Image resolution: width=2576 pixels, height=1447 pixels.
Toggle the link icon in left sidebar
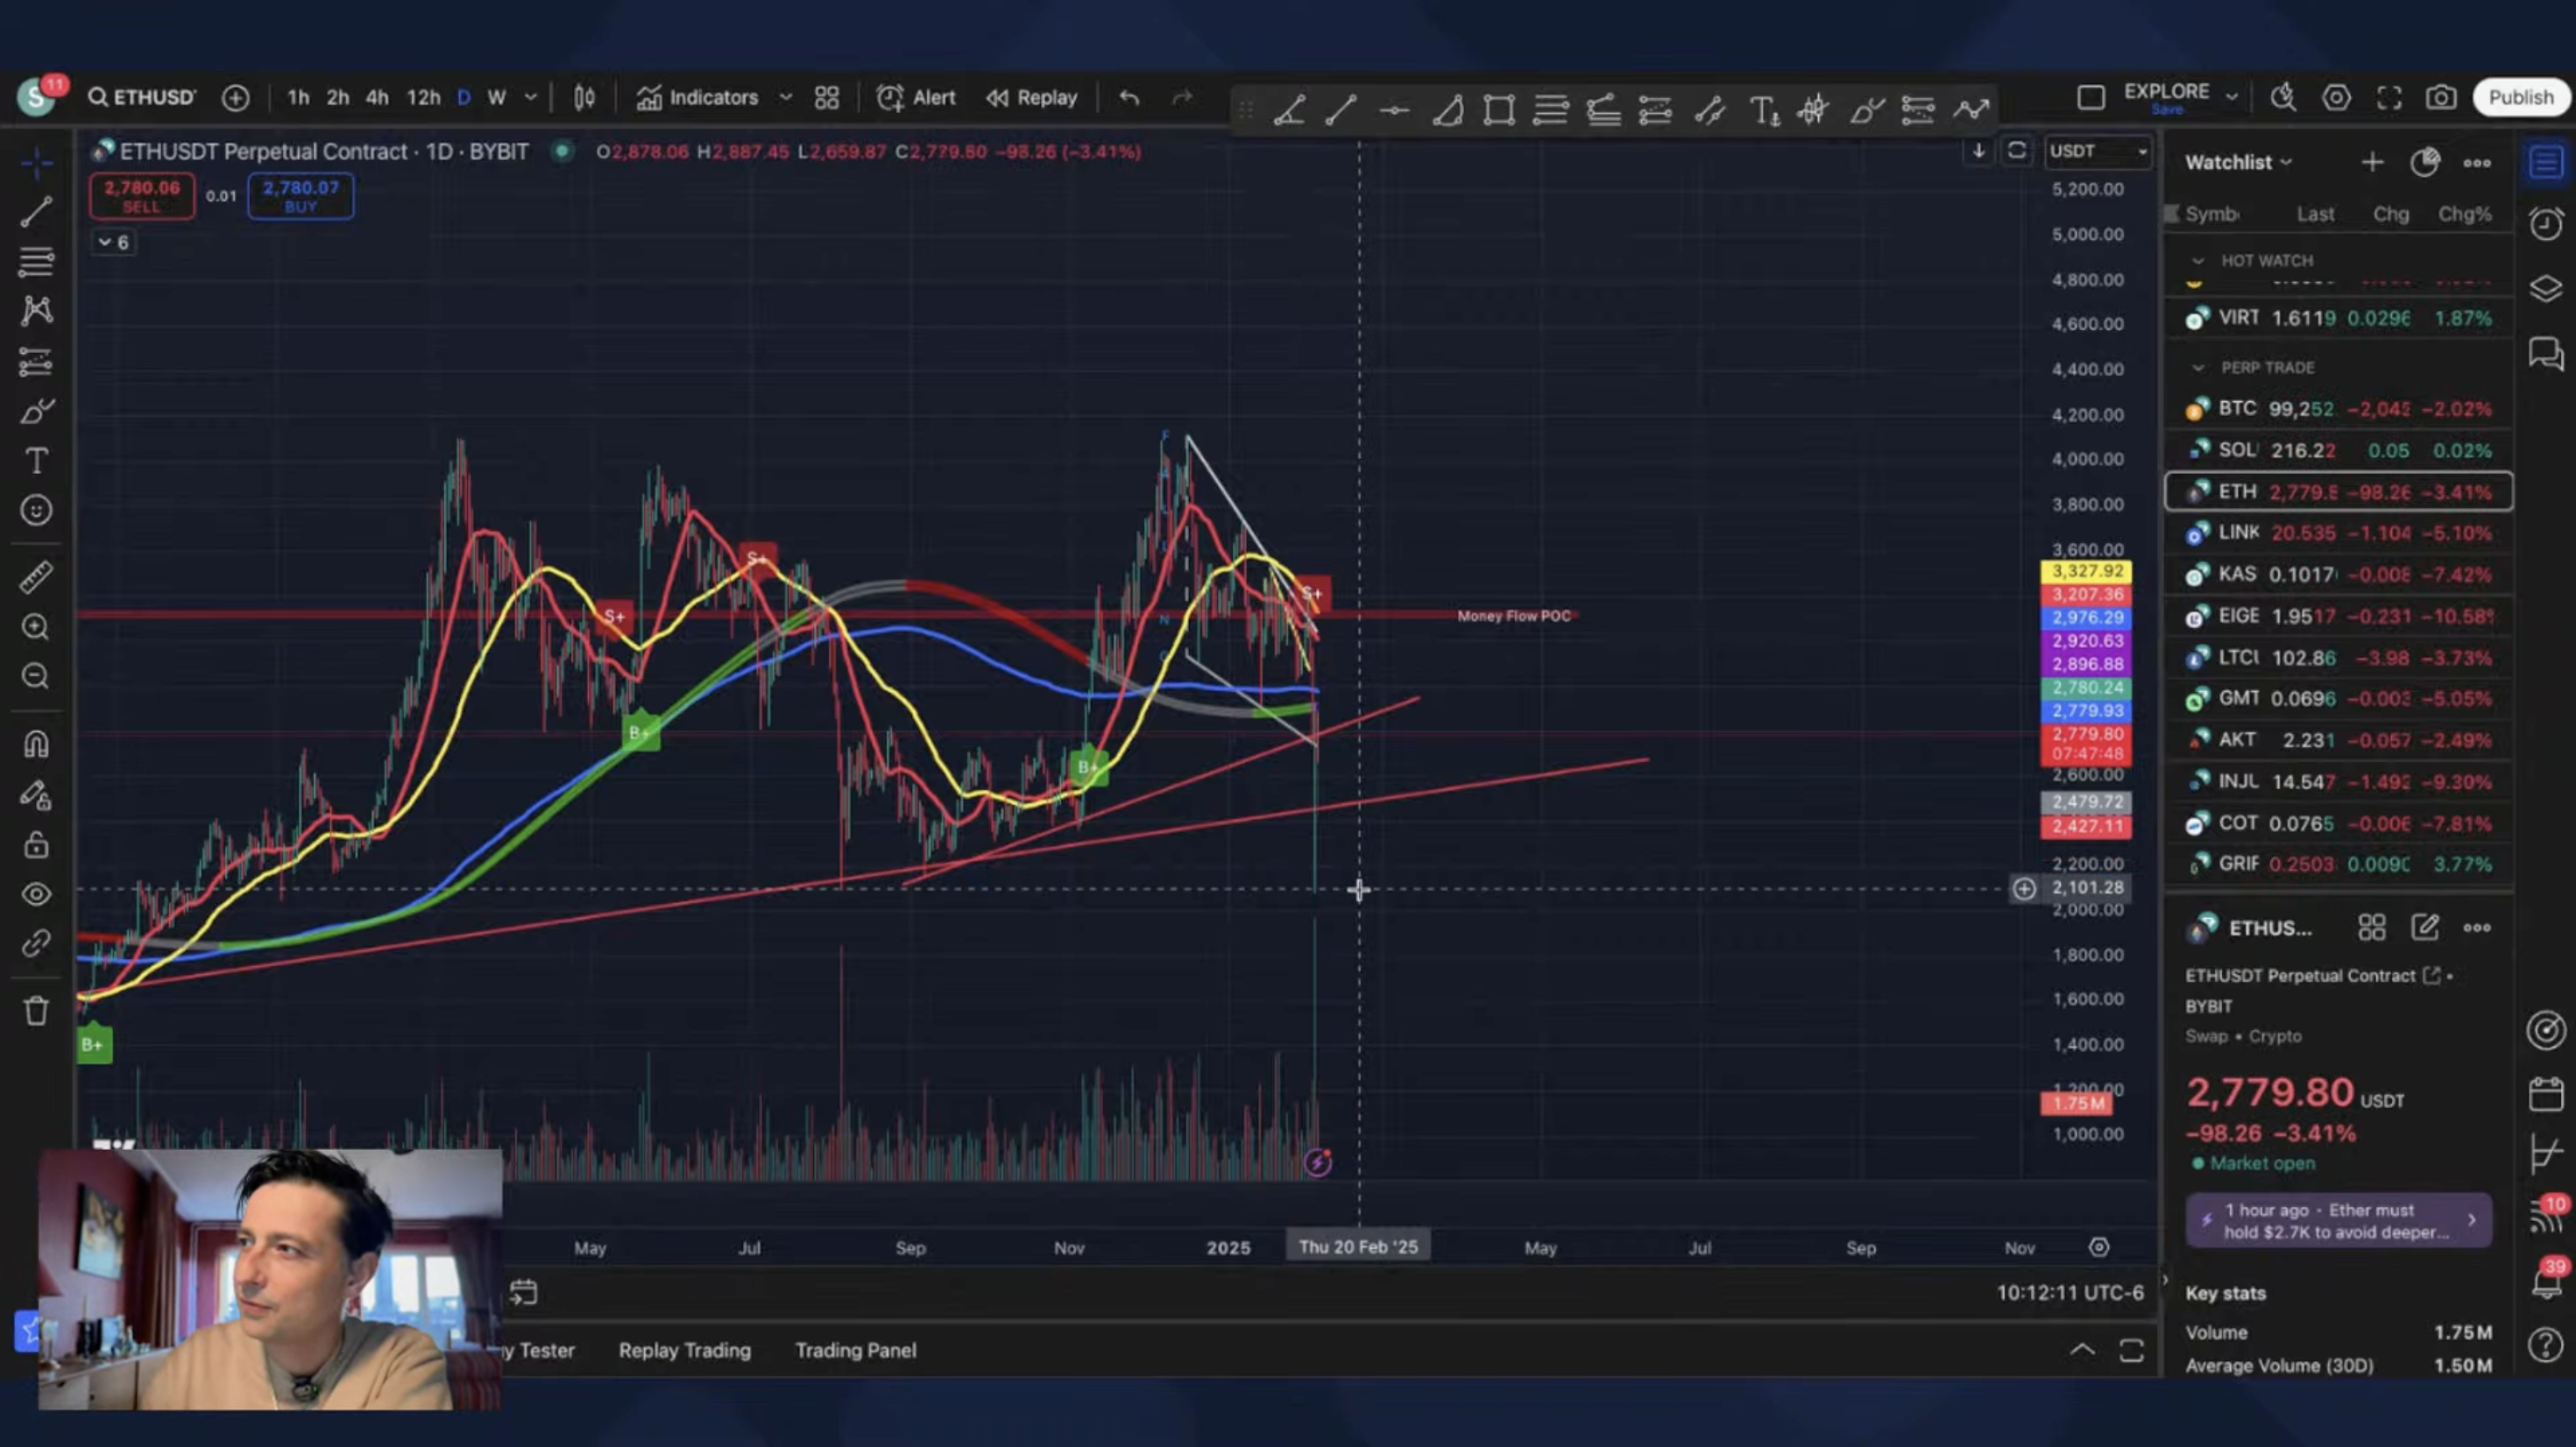(36, 944)
